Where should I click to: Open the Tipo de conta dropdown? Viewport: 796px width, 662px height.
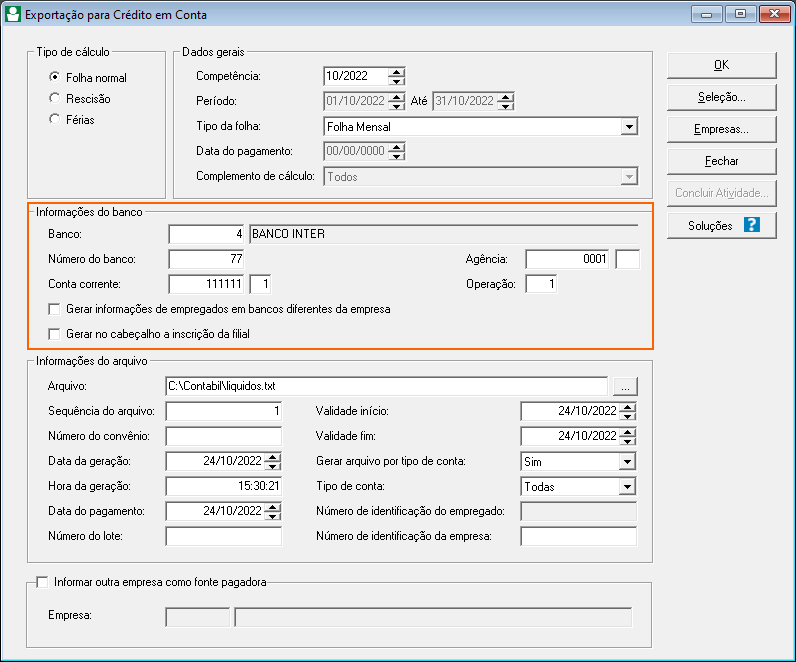pyautogui.click(x=627, y=487)
